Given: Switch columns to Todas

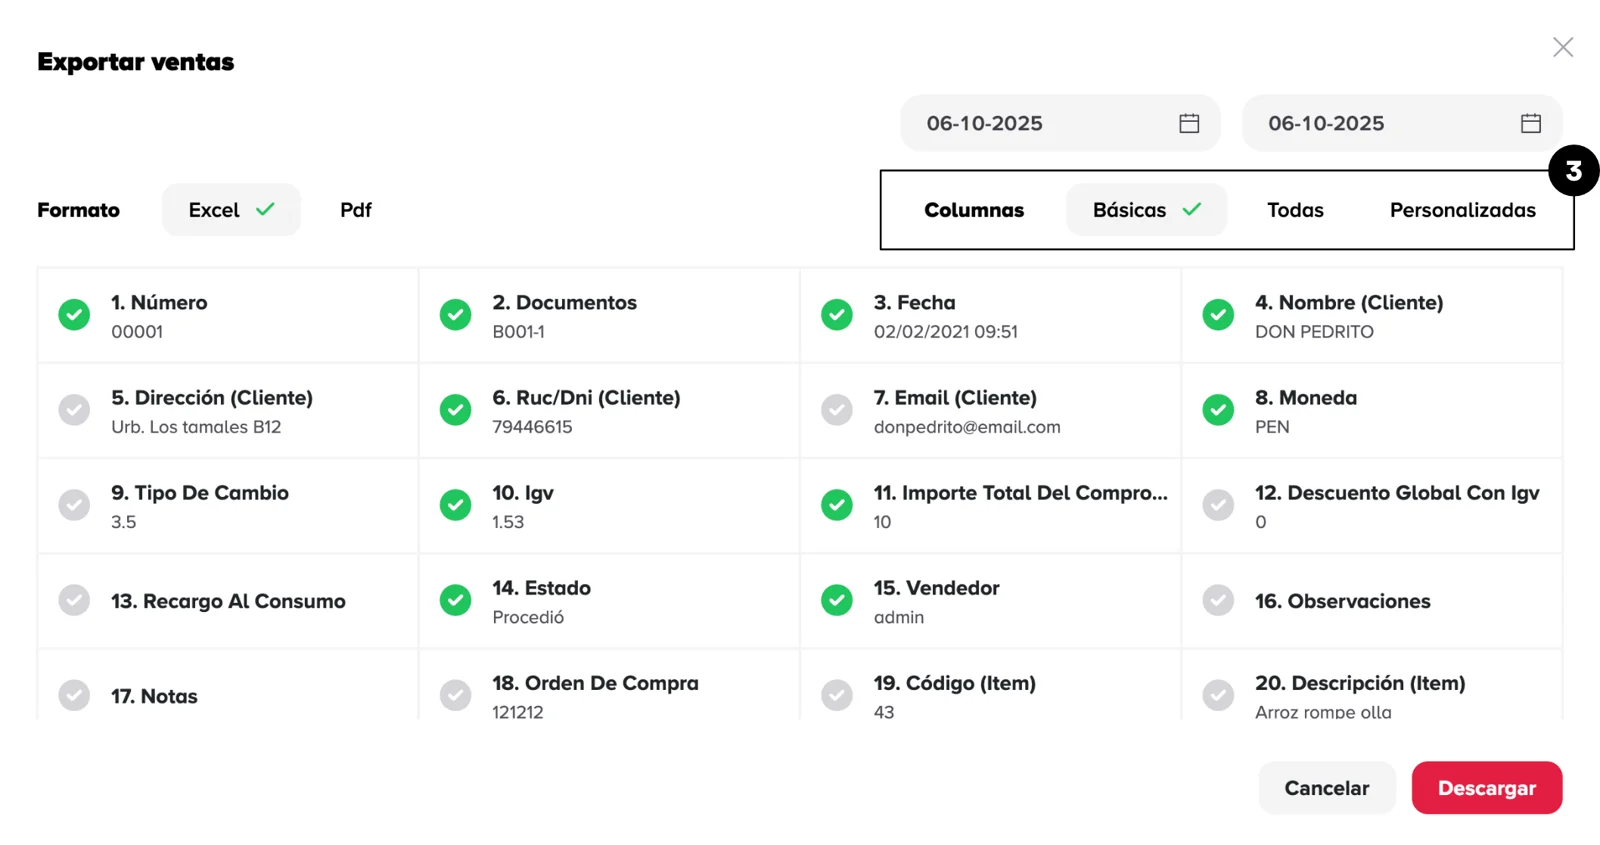Looking at the screenshot, I should click(x=1295, y=210).
